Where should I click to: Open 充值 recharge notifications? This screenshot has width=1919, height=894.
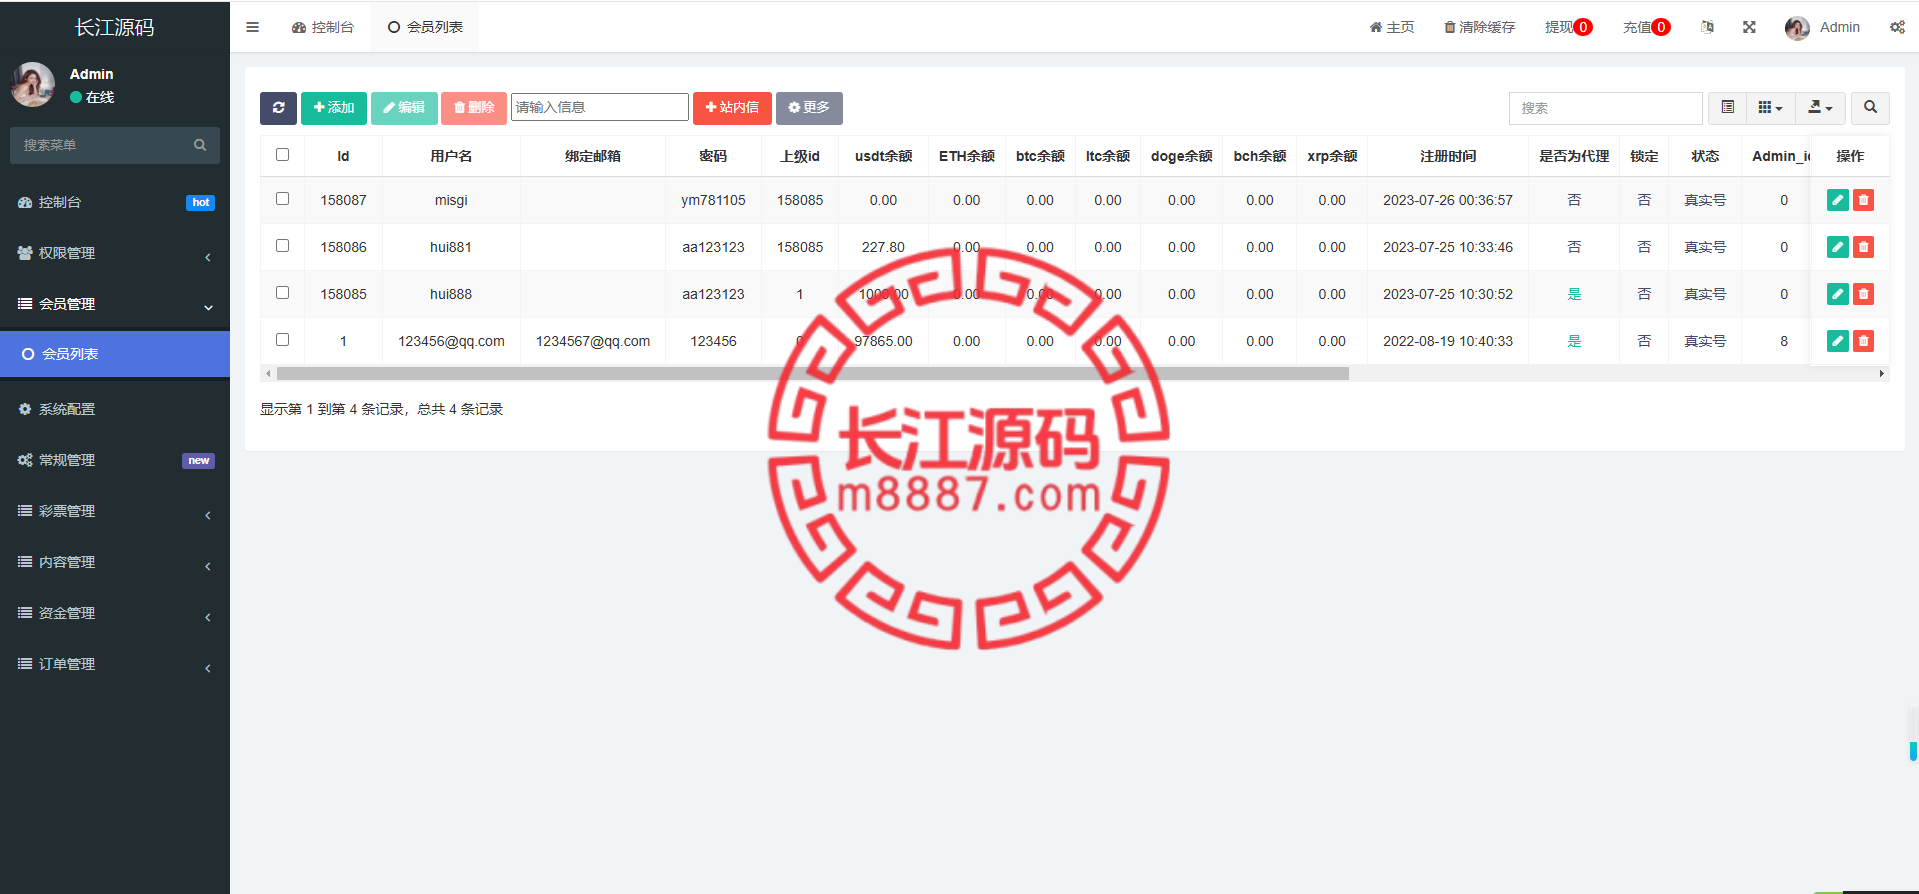1646,27
